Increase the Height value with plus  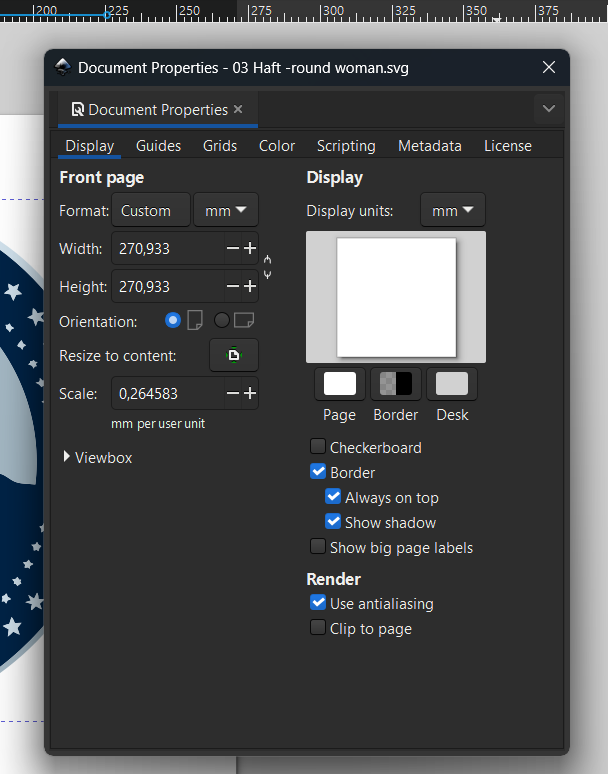click(x=250, y=286)
